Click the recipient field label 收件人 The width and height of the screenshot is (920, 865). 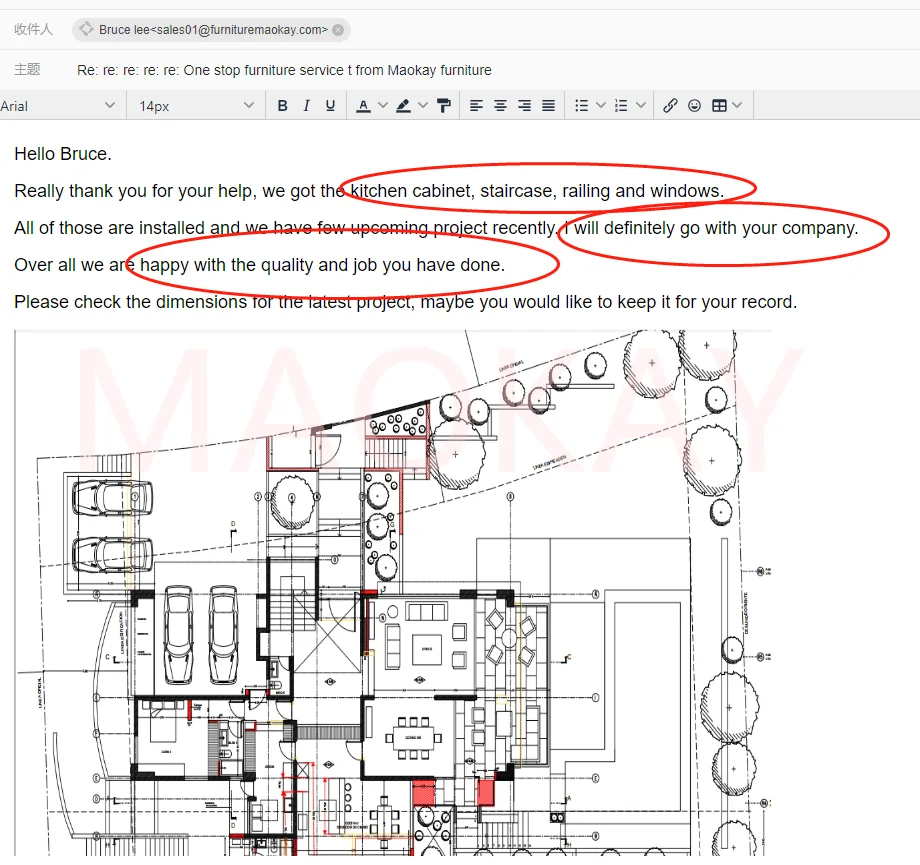tap(33, 29)
